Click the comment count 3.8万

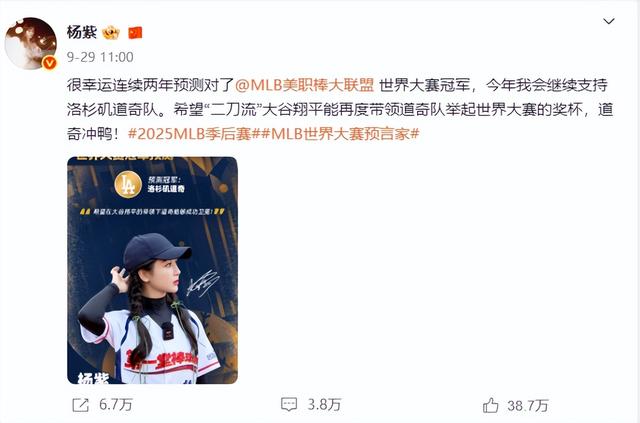click(324, 405)
